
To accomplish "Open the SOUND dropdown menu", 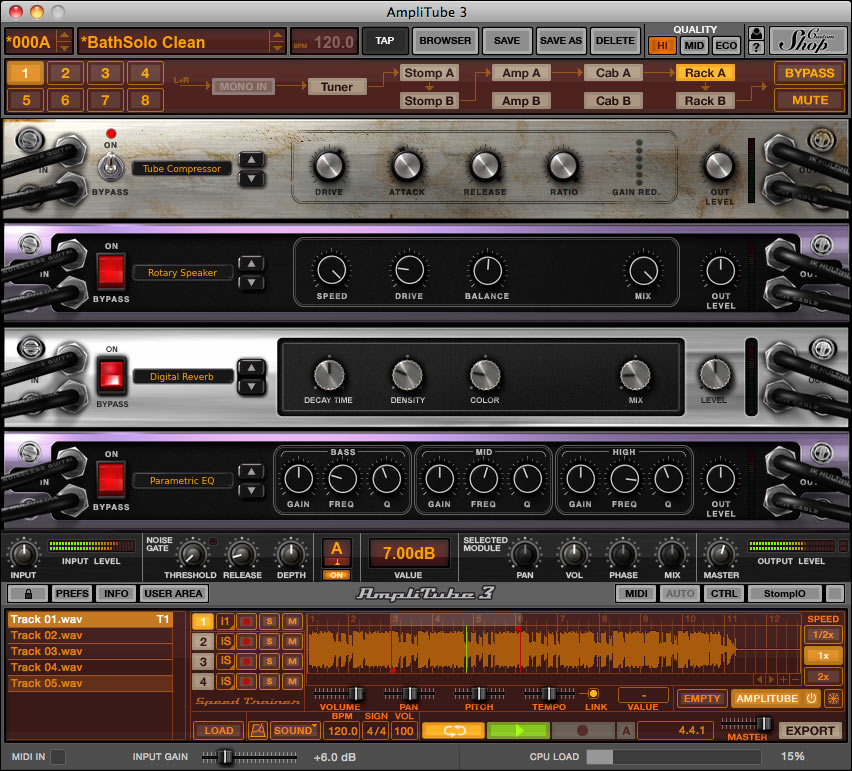I will tap(294, 730).
